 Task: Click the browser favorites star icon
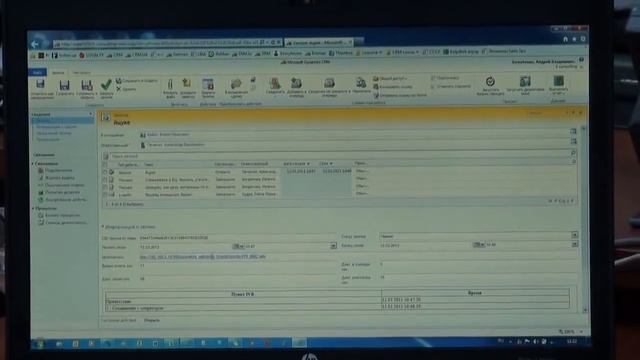574,39
